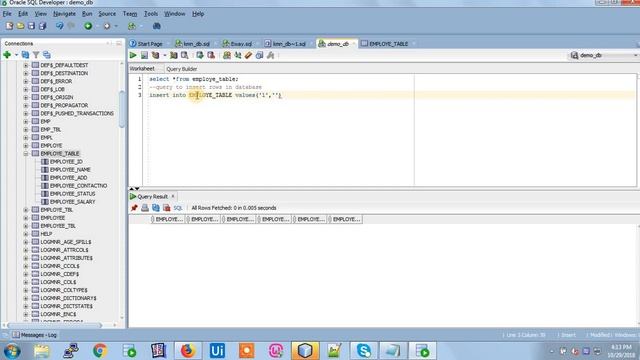
Task: Click the Connections panel horizontal scrollbar
Action: point(54,325)
